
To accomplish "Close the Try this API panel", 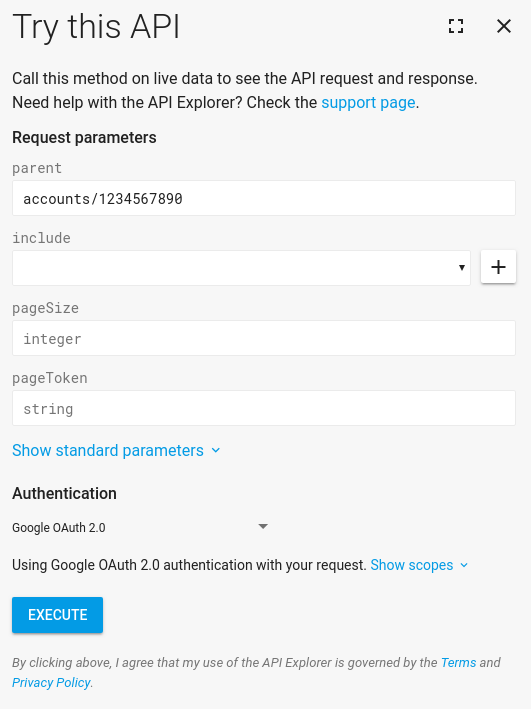I will coord(504,26).
